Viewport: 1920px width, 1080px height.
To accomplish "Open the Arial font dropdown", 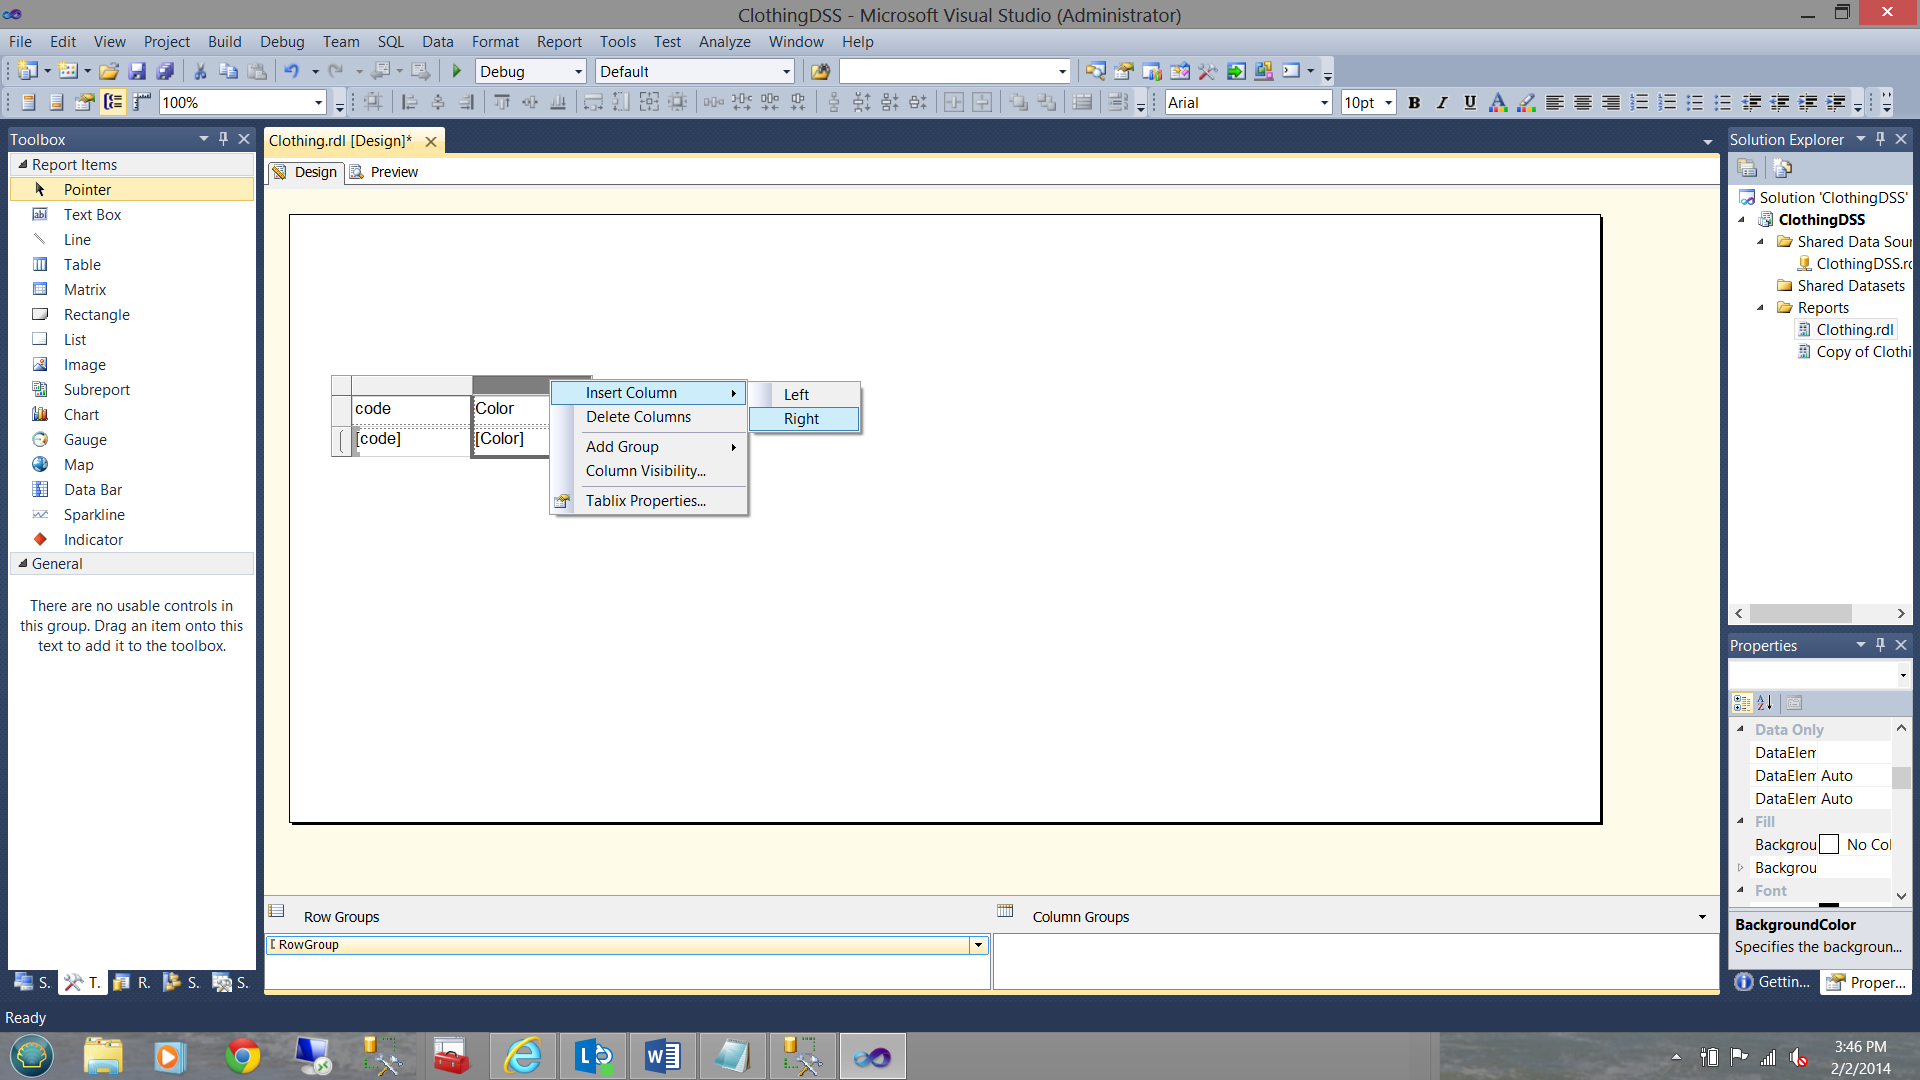I will point(1324,102).
